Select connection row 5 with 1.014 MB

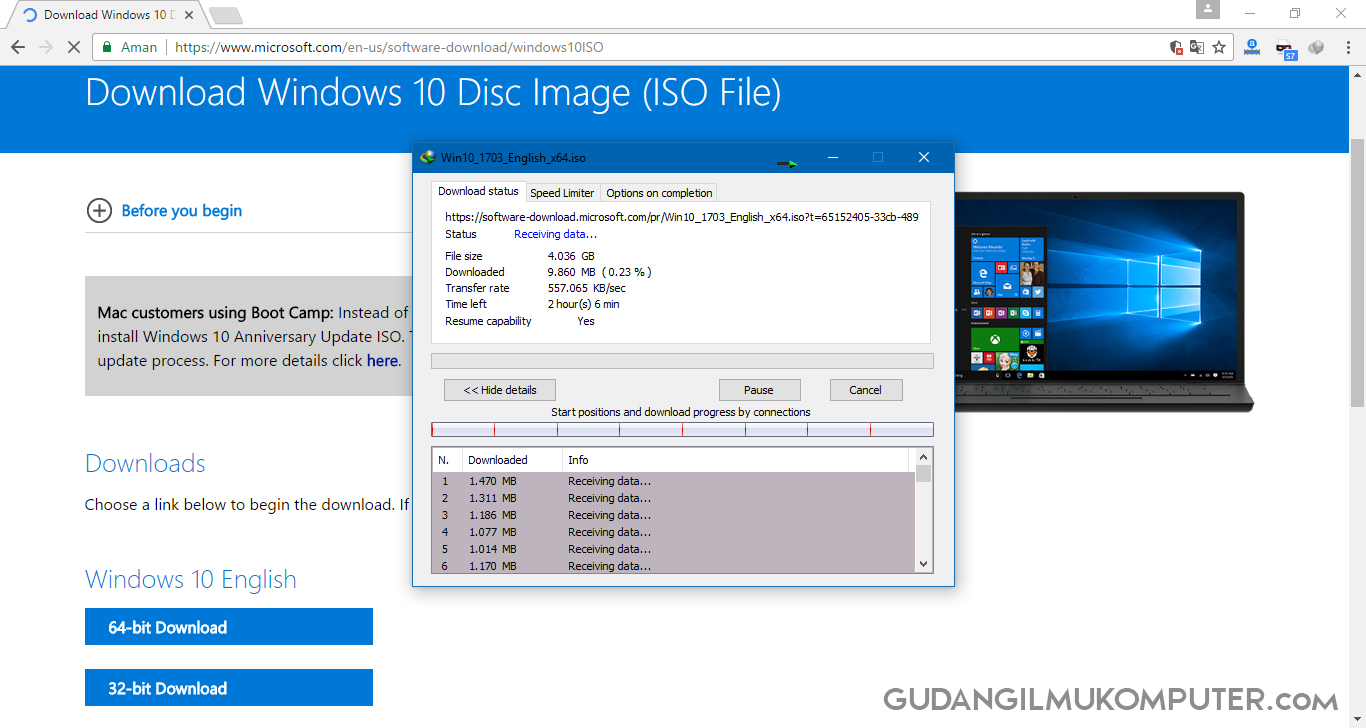tap(674, 549)
